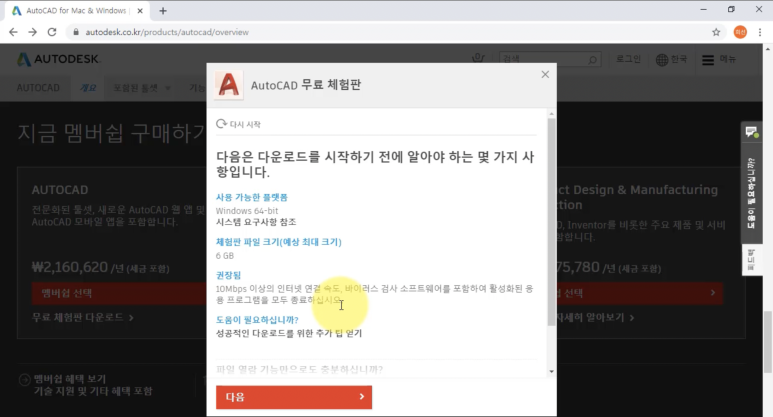Click the browser forward arrow
Viewport: 773px width, 417px height.
point(33,32)
